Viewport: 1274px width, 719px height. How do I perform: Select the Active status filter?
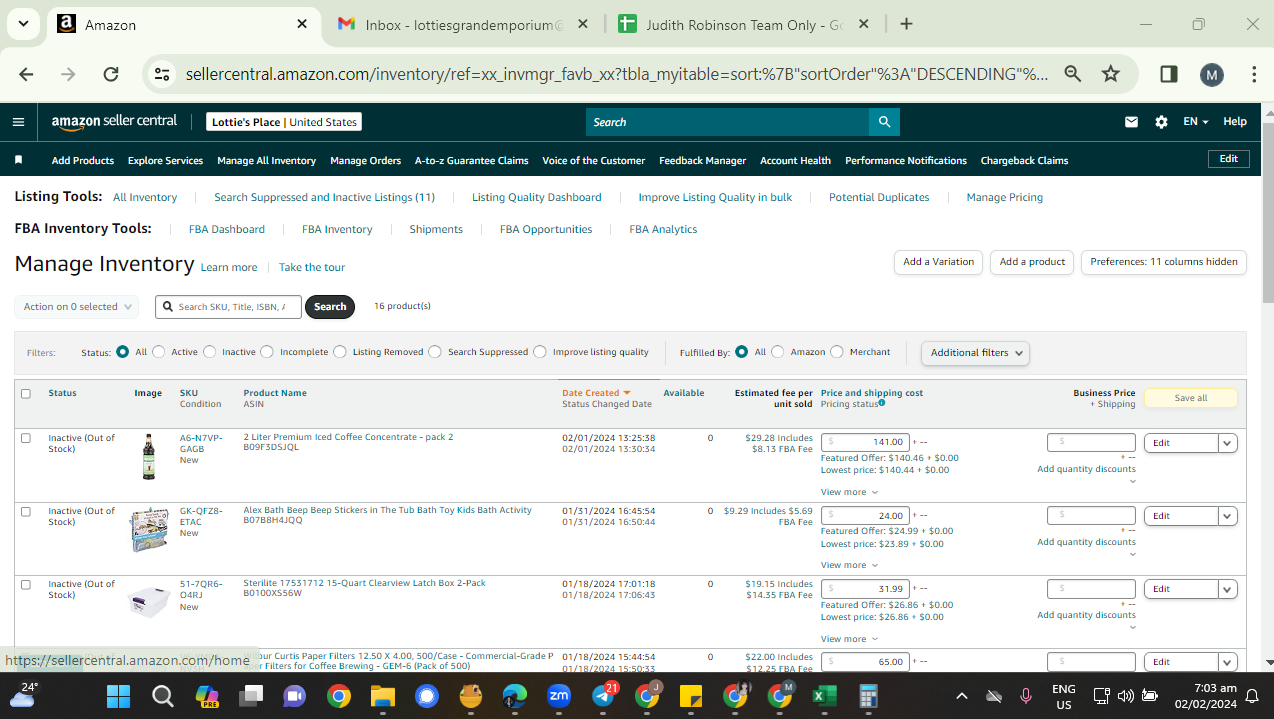click(x=159, y=352)
